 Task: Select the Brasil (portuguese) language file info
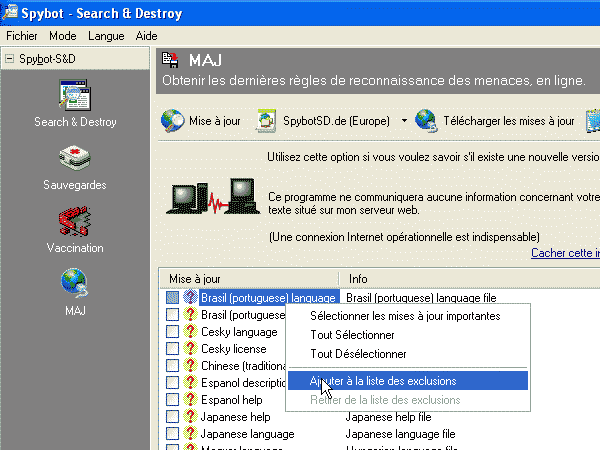[421, 297]
